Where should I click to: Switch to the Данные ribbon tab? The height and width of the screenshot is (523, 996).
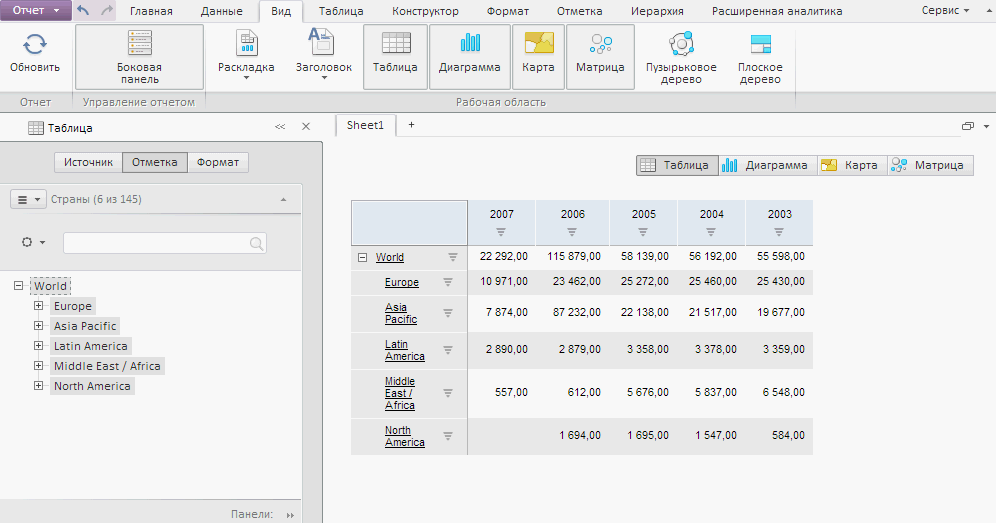point(222,12)
